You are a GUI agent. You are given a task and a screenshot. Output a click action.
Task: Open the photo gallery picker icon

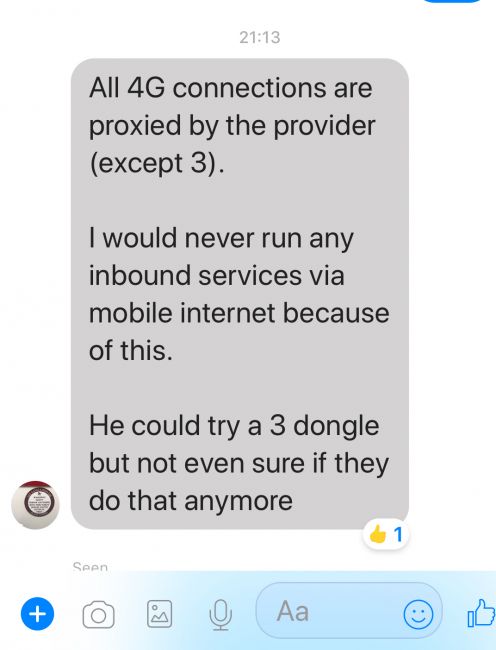pyautogui.click(x=160, y=614)
